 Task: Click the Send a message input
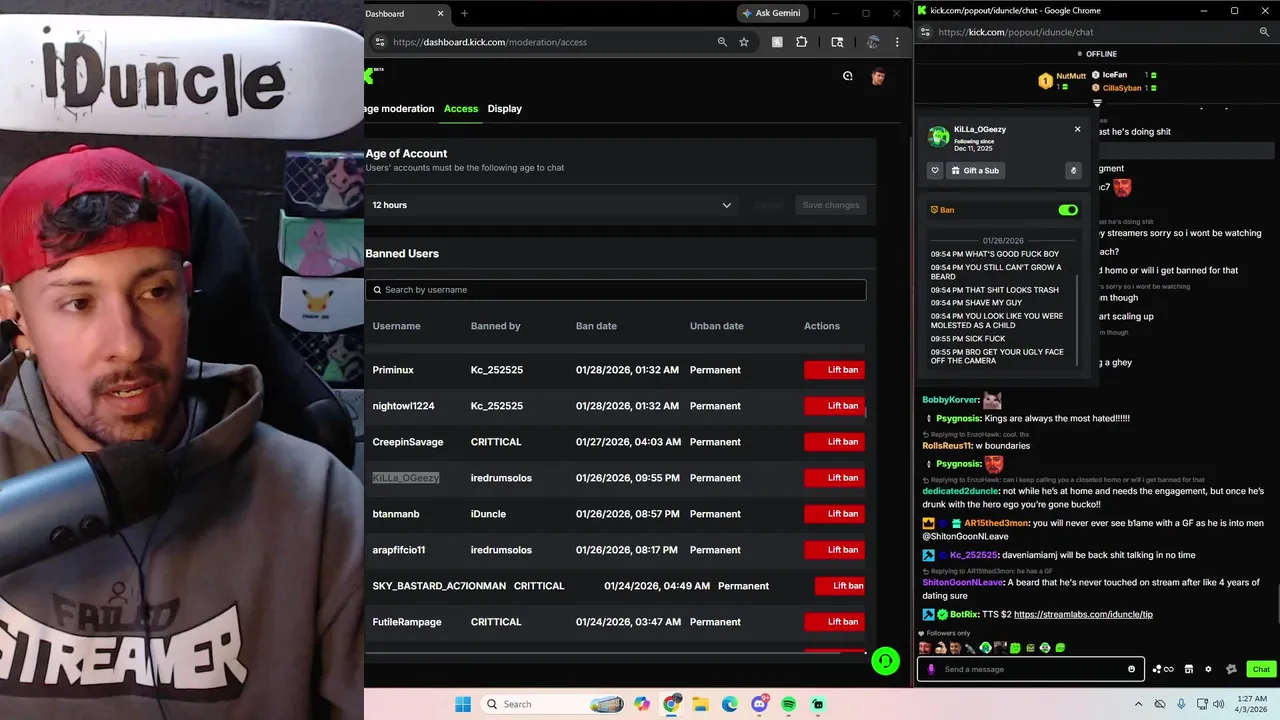(1030, 669)
